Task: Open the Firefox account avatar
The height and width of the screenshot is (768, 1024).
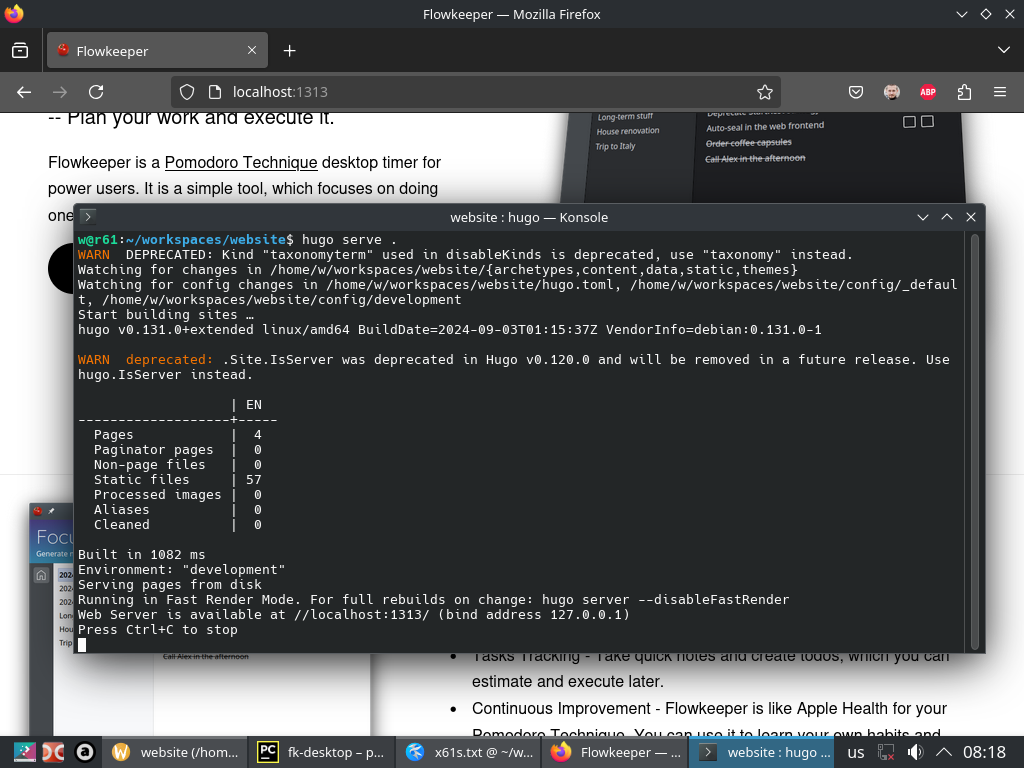Action: click(891, 92)
